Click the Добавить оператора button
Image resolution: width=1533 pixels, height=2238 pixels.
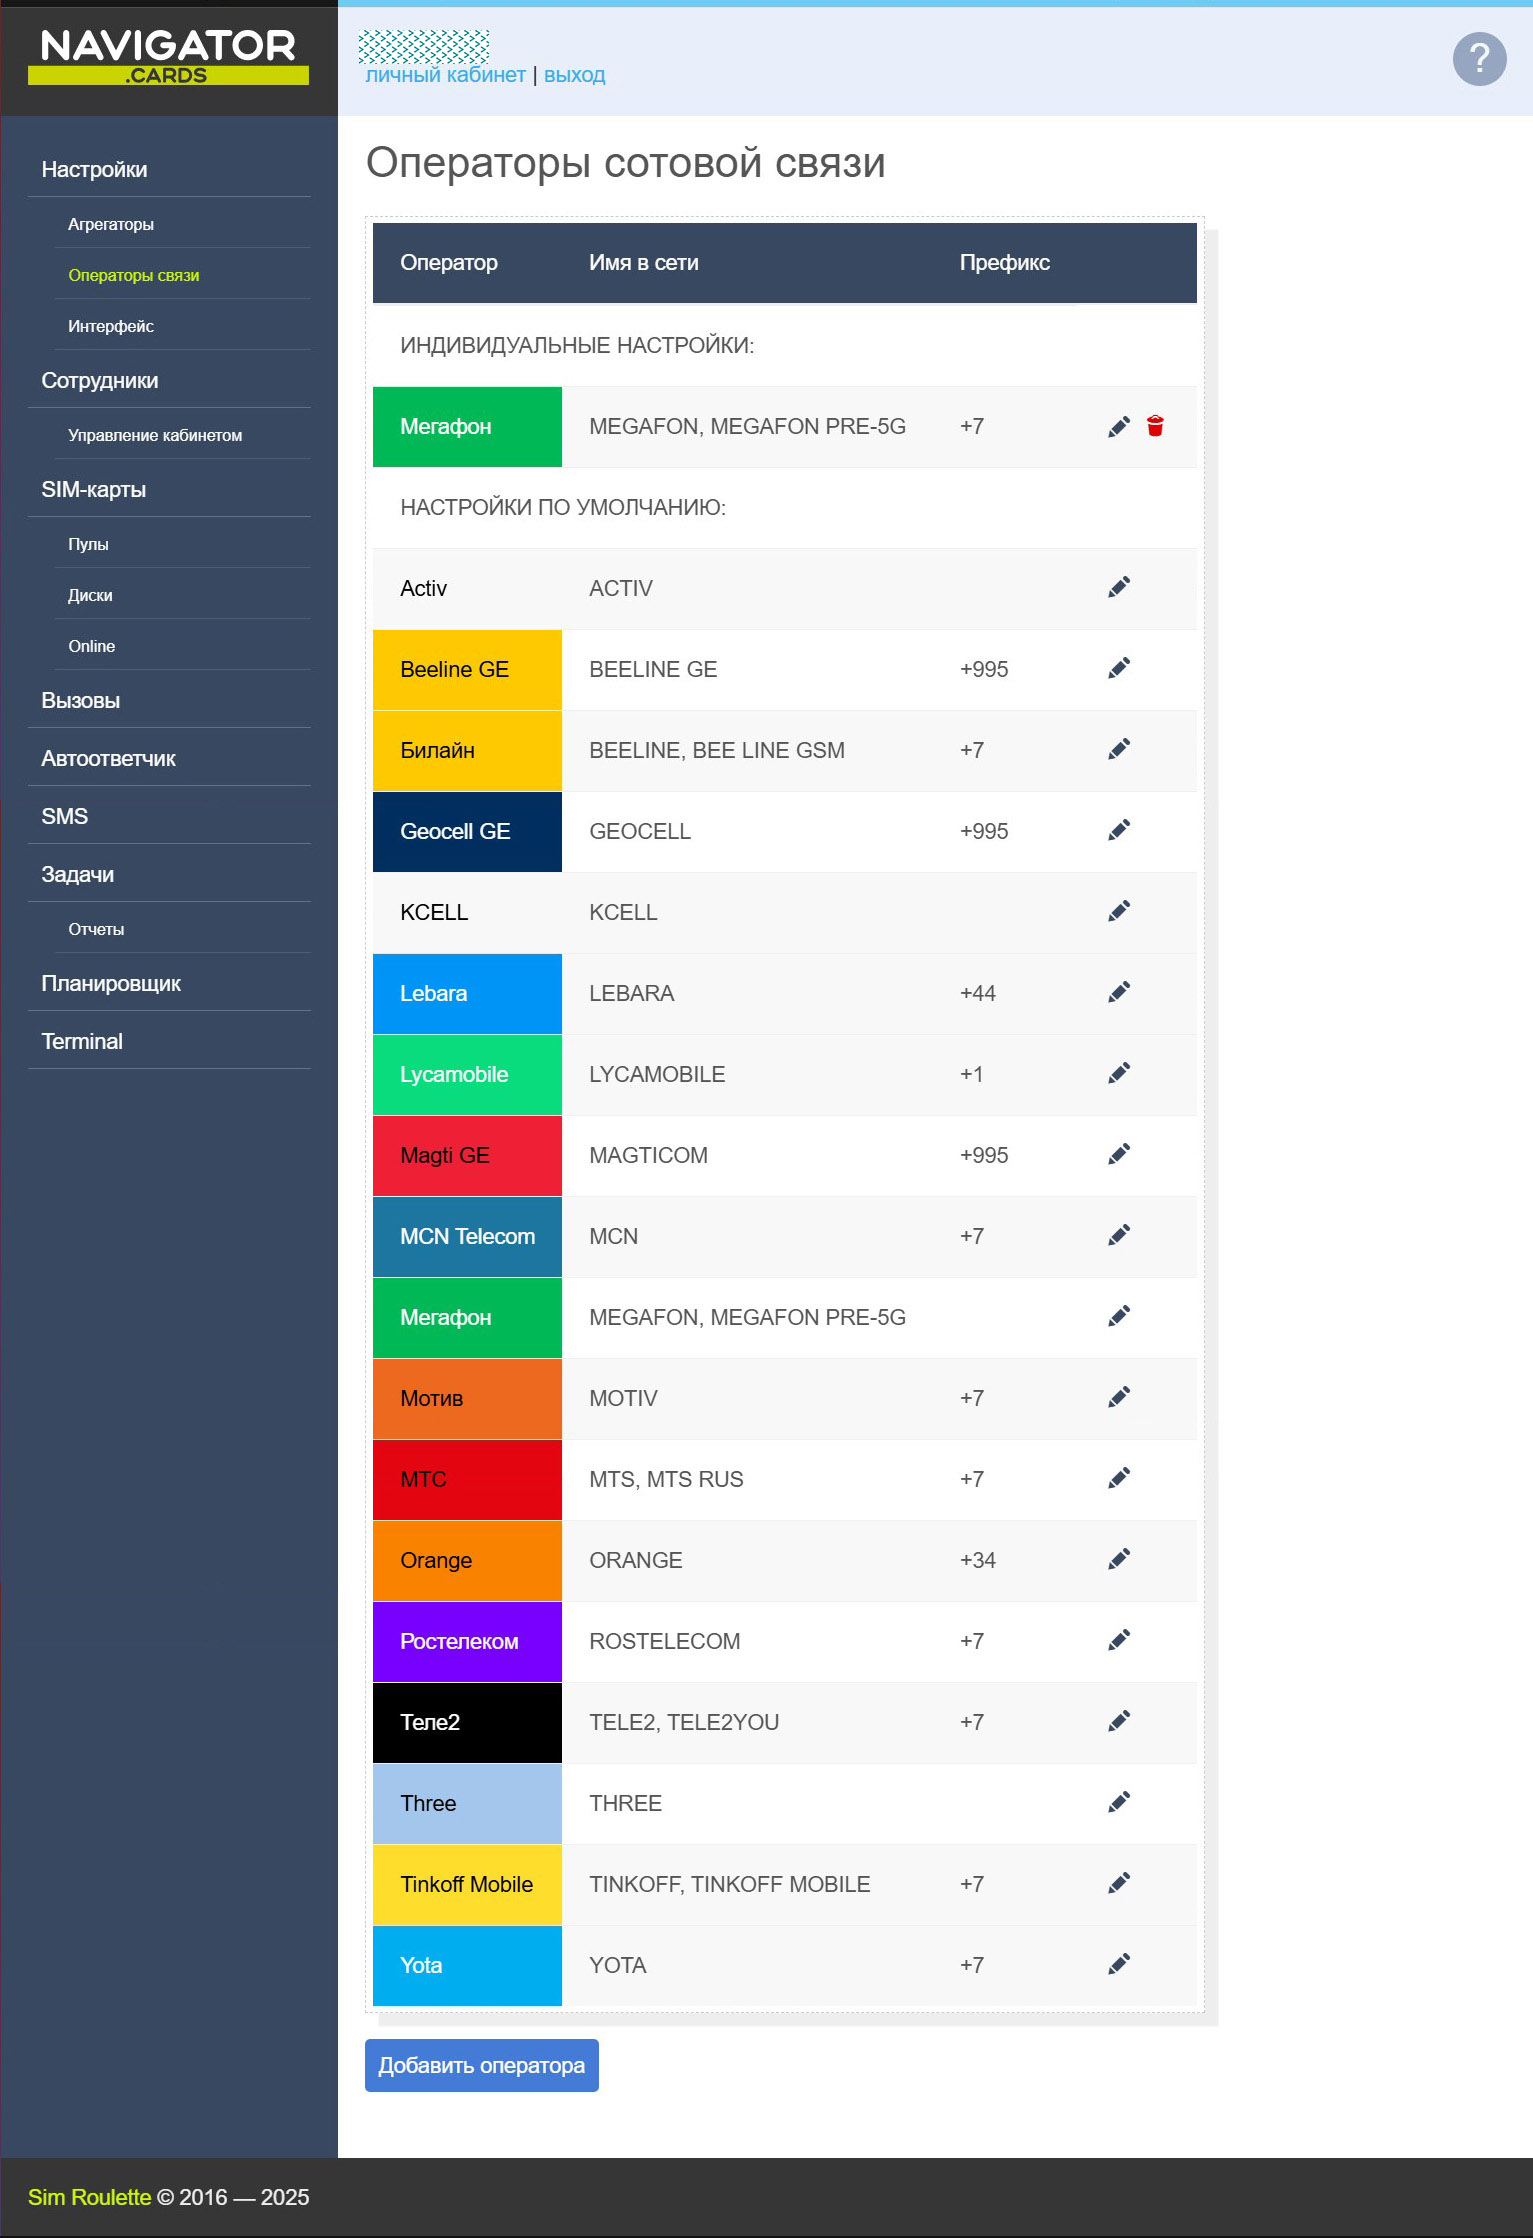(481, 2066)
